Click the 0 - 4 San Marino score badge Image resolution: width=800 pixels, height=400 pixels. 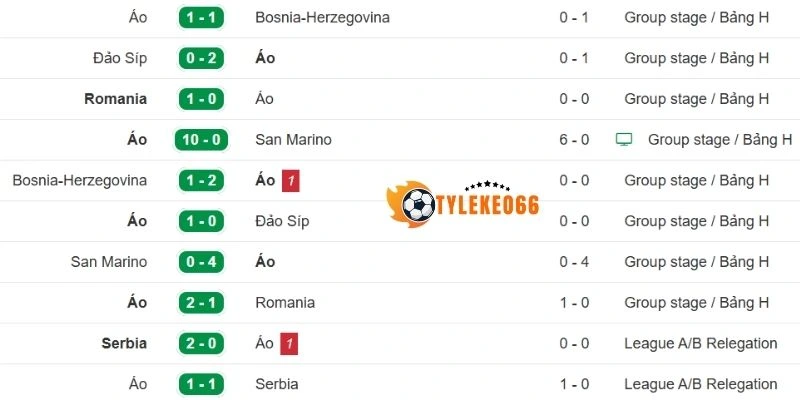click(201, 262)
